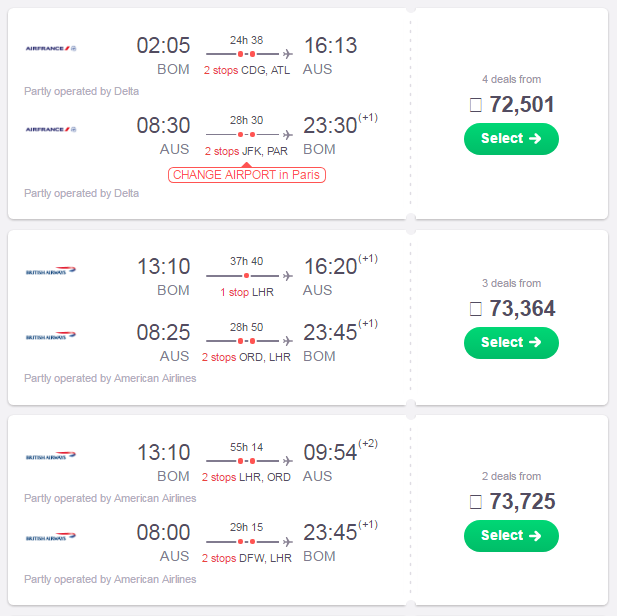Click the 2 stops DFW, LHR details
617x616 pixels.
click(247, 558)
